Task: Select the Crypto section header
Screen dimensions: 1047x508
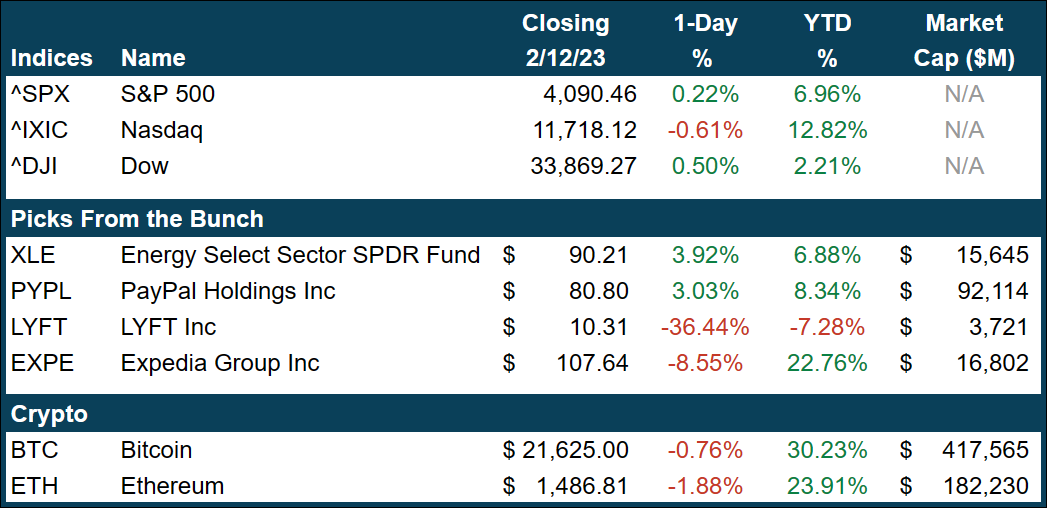Action: point(49,414)
